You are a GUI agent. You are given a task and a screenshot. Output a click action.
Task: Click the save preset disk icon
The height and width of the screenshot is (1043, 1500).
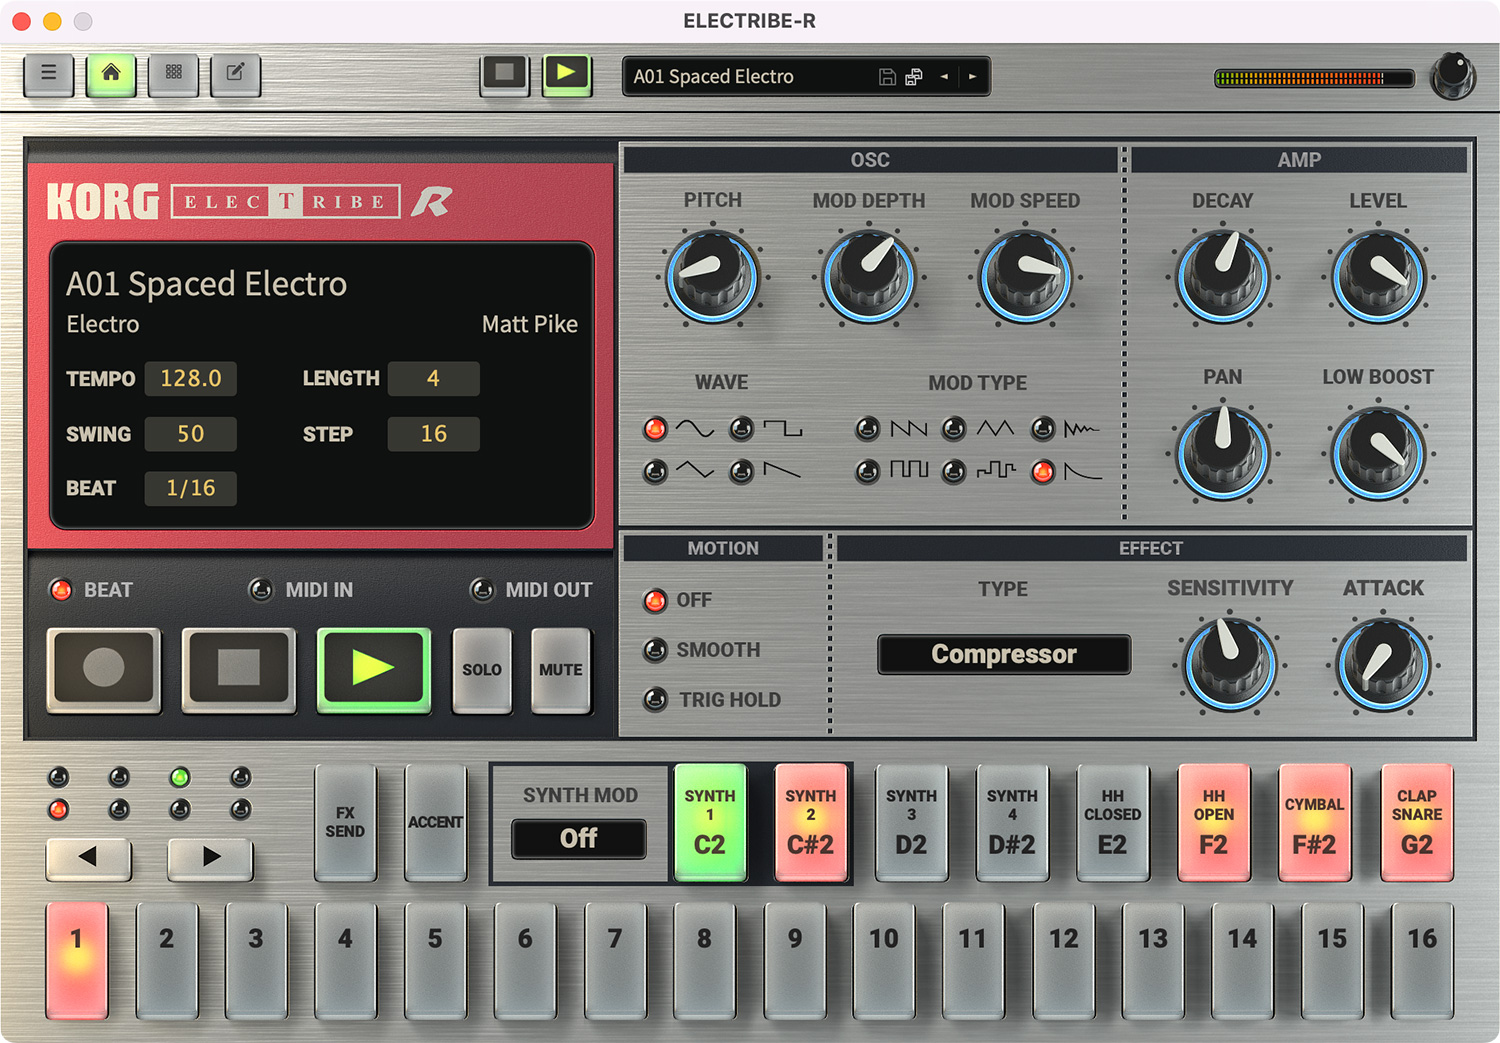[887, 77]
